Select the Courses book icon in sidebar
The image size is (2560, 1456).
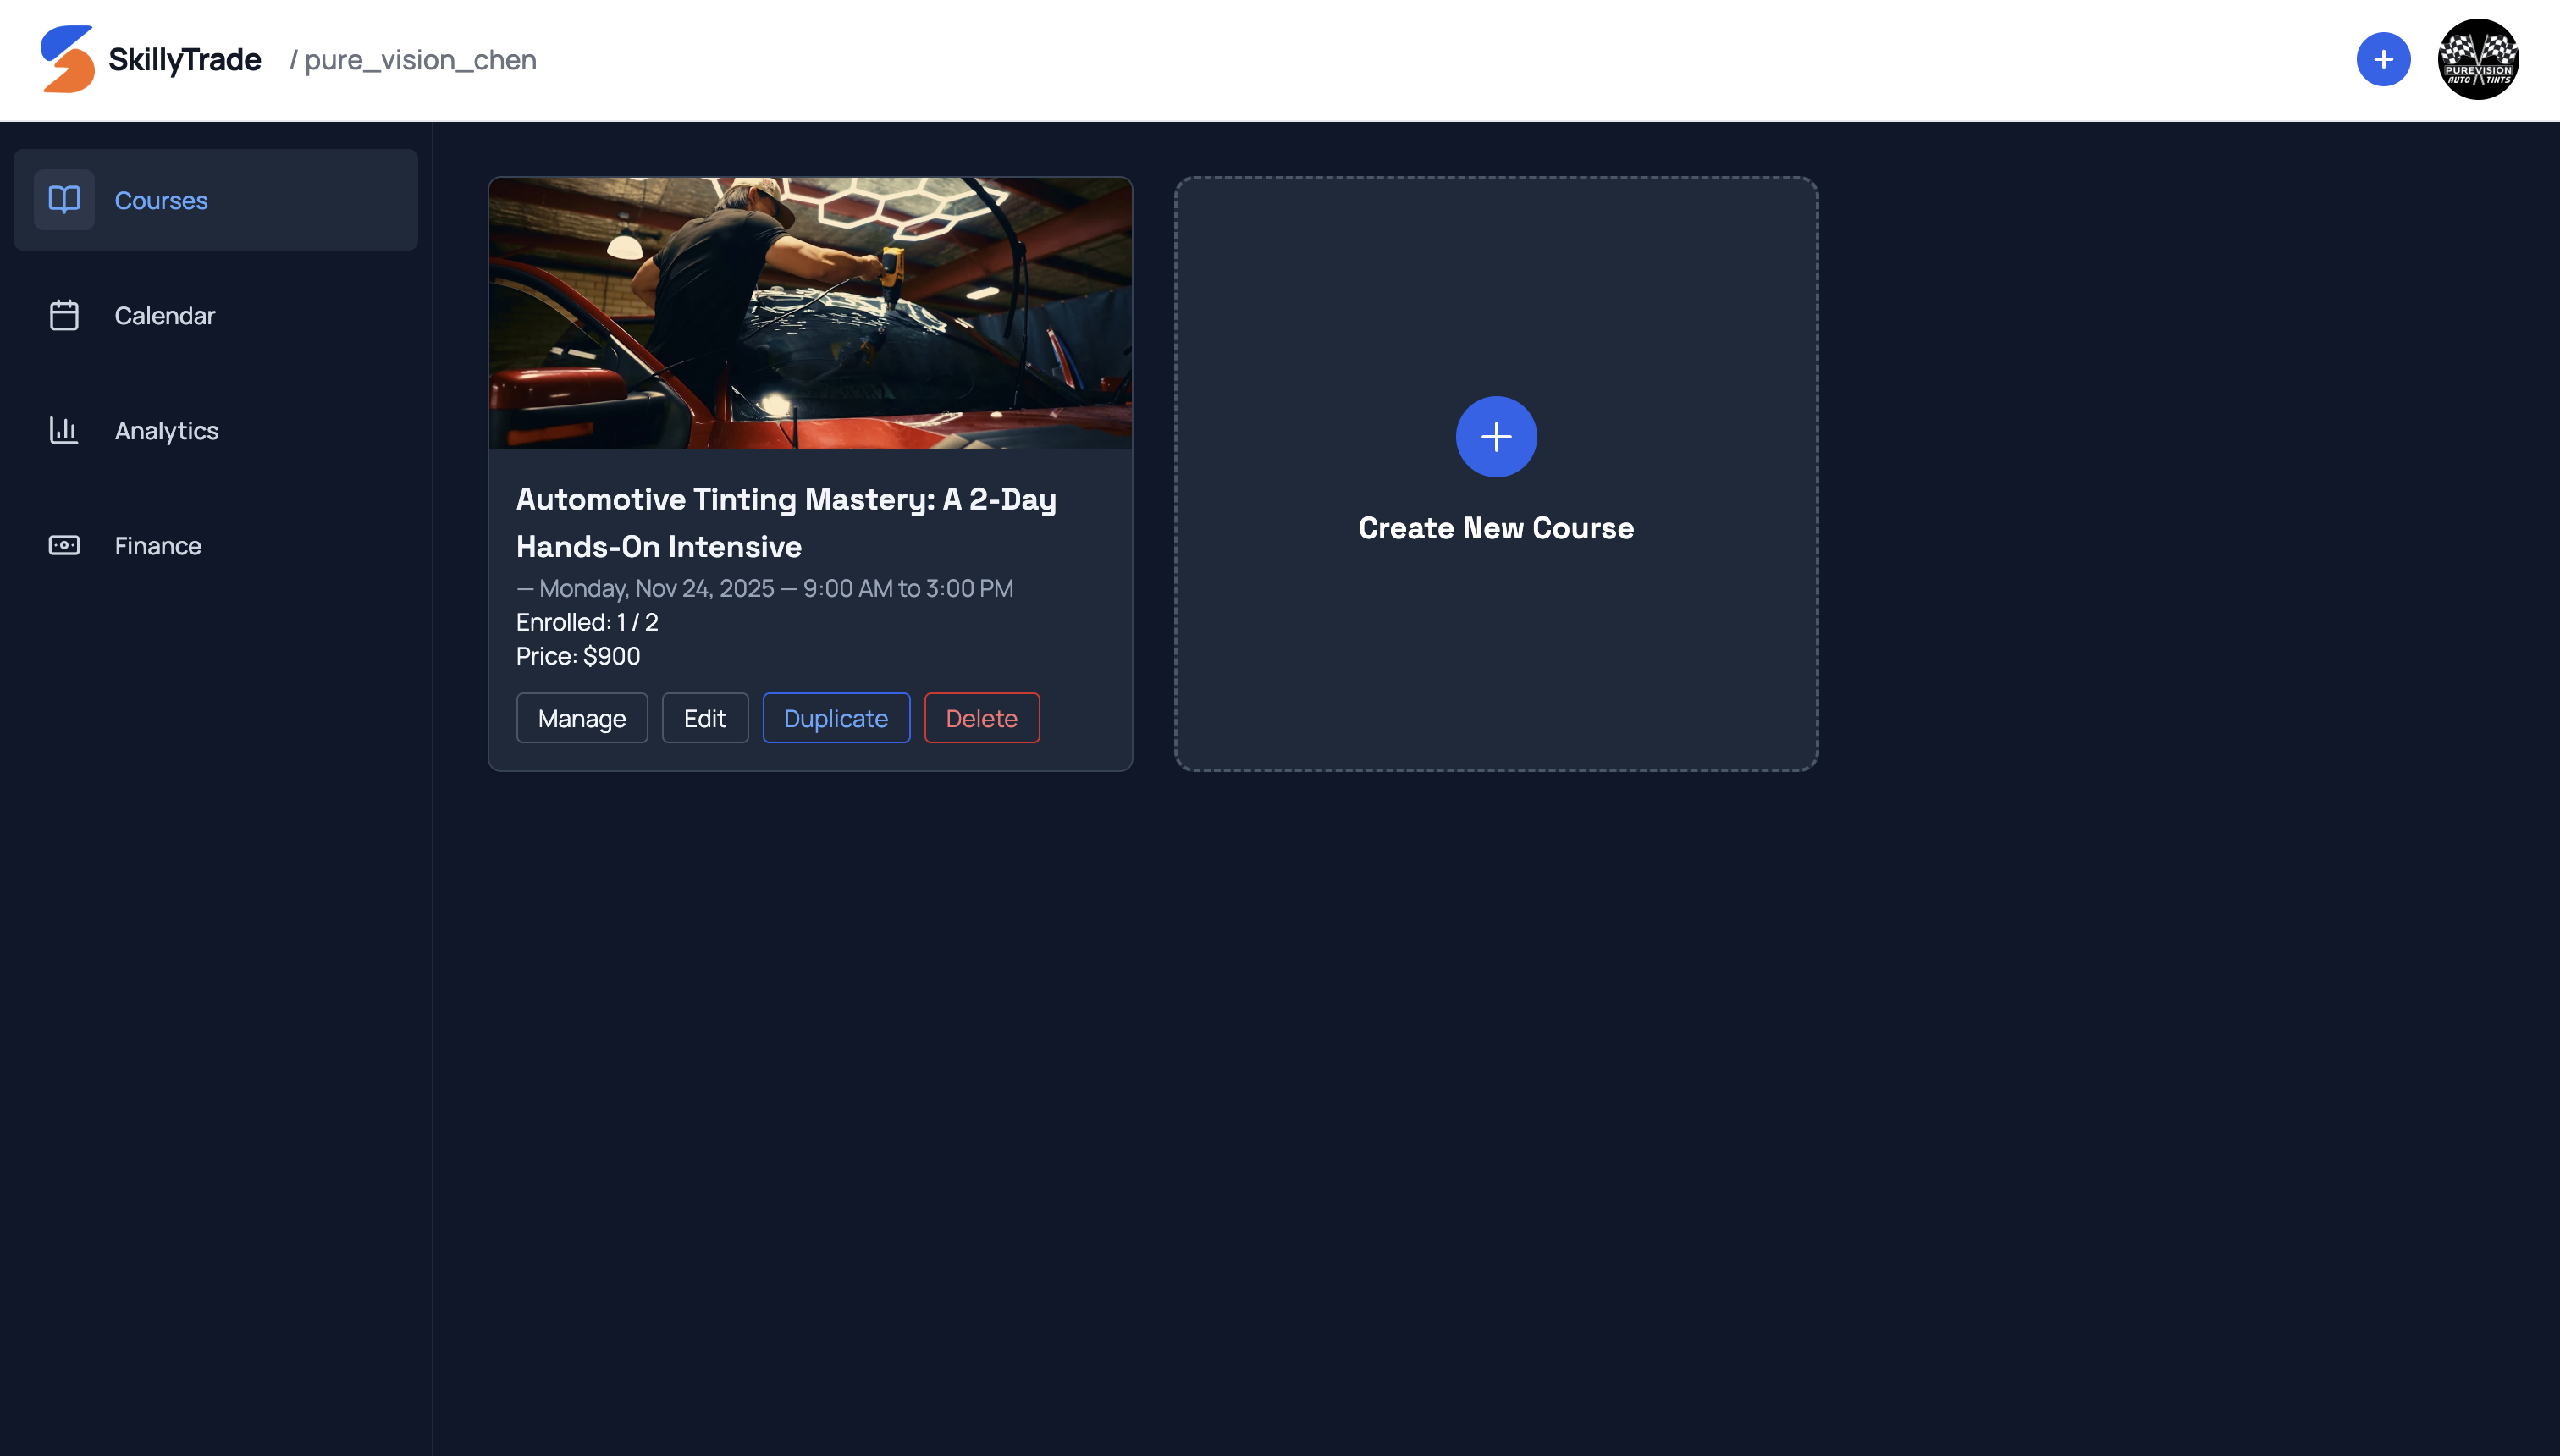point(63,199)
